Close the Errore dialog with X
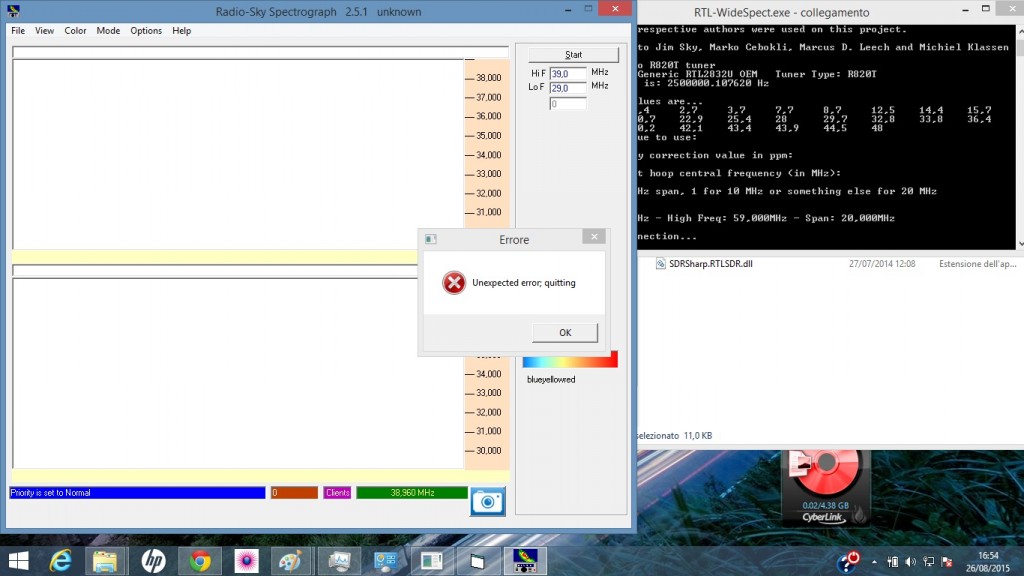This screenshot has height=576, width=1024. coord(594,236)
